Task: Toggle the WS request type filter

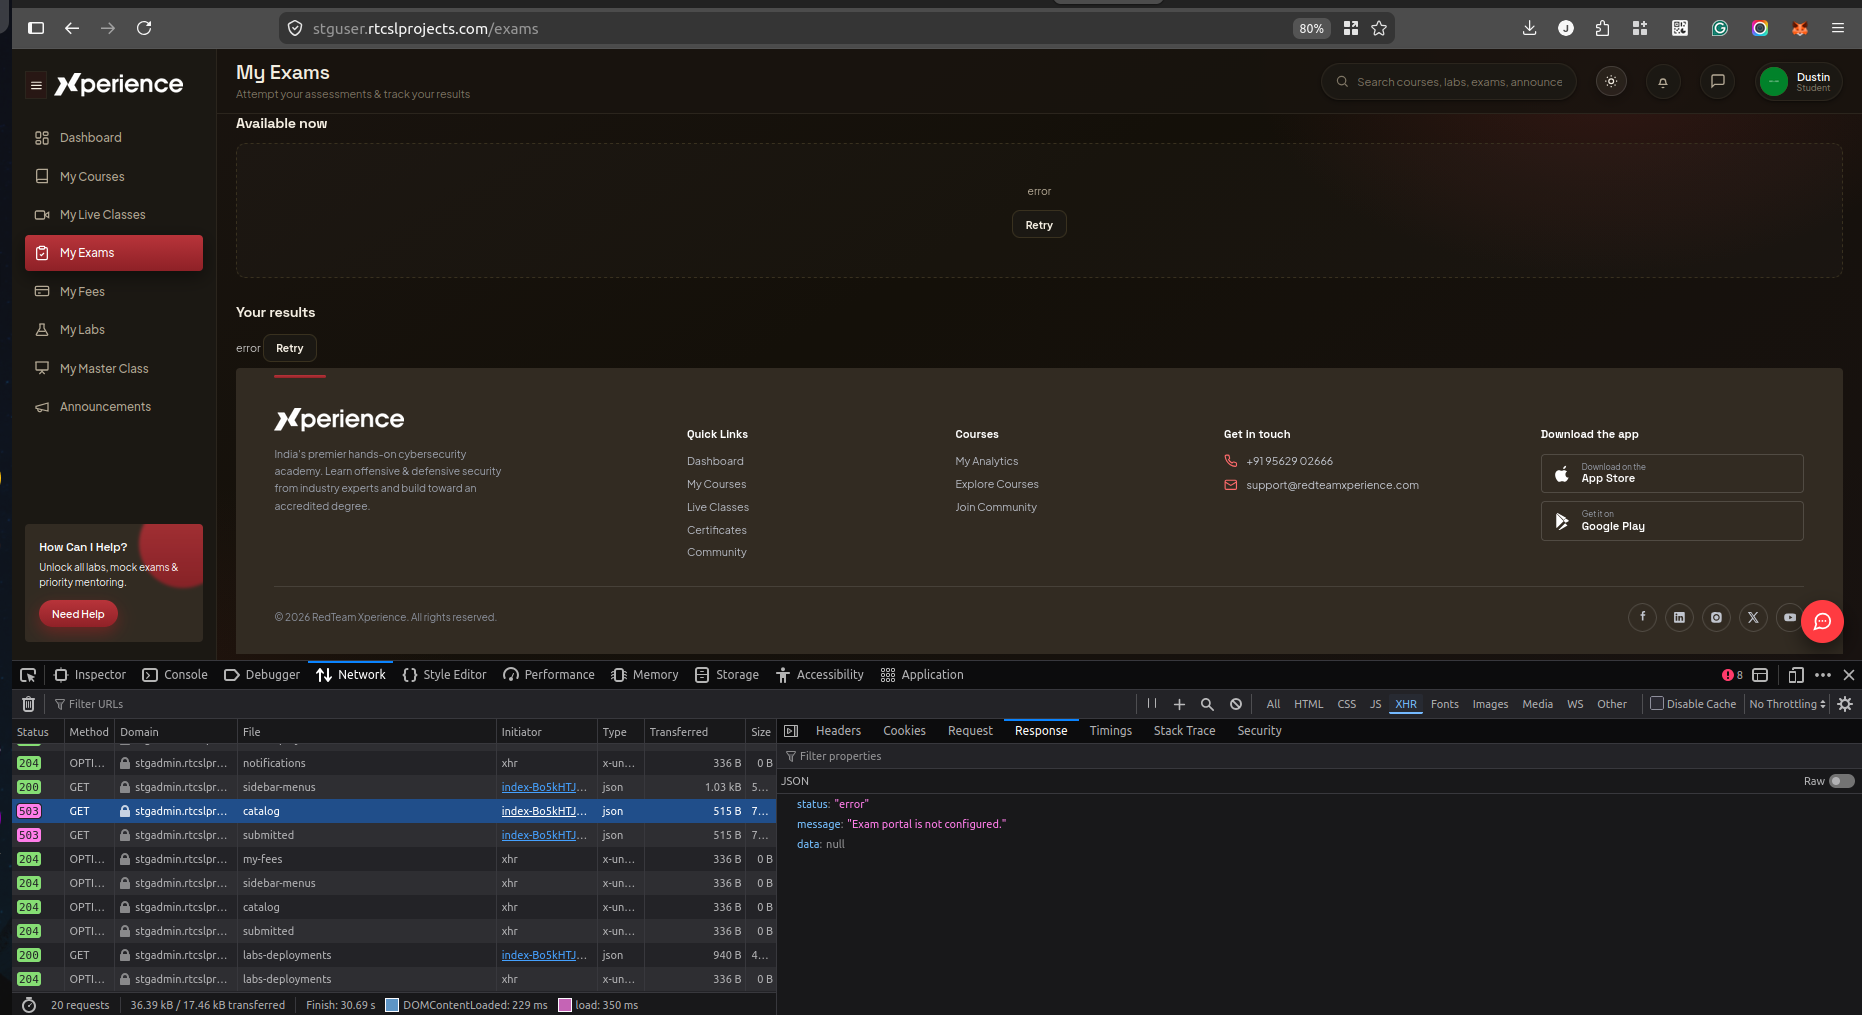Action: click(x=1575, y=704)
